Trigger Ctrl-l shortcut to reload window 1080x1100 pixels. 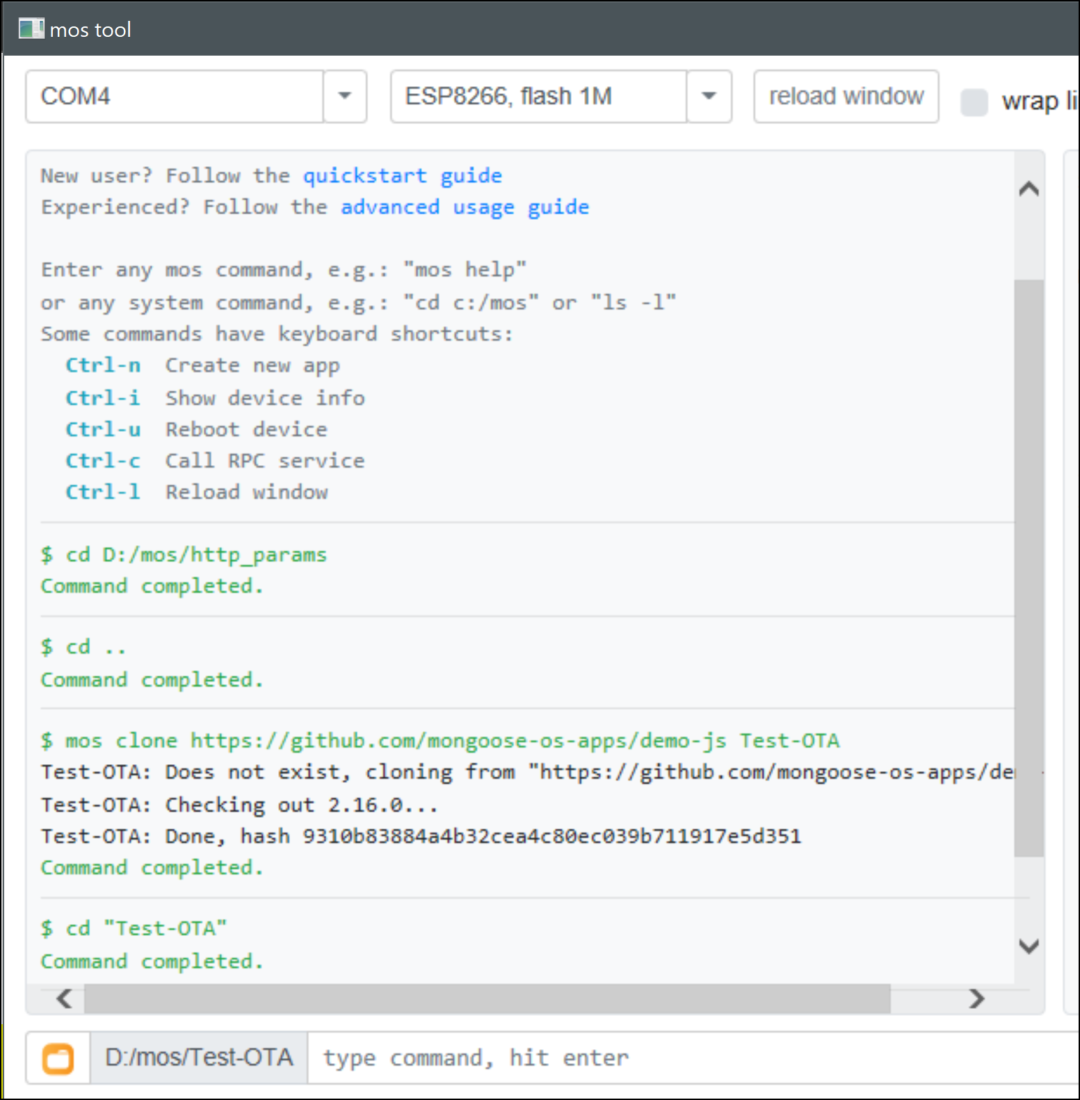click(102, 491)
